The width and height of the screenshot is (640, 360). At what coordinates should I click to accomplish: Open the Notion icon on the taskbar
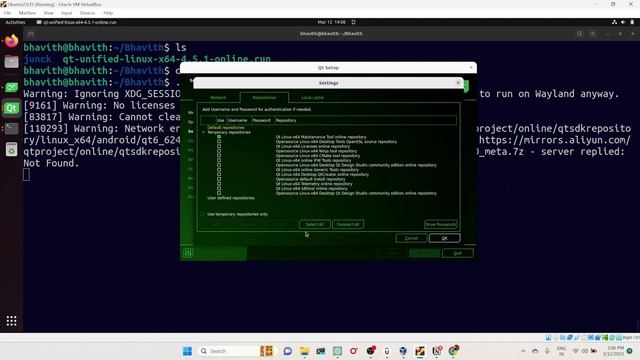pos(437,351)
